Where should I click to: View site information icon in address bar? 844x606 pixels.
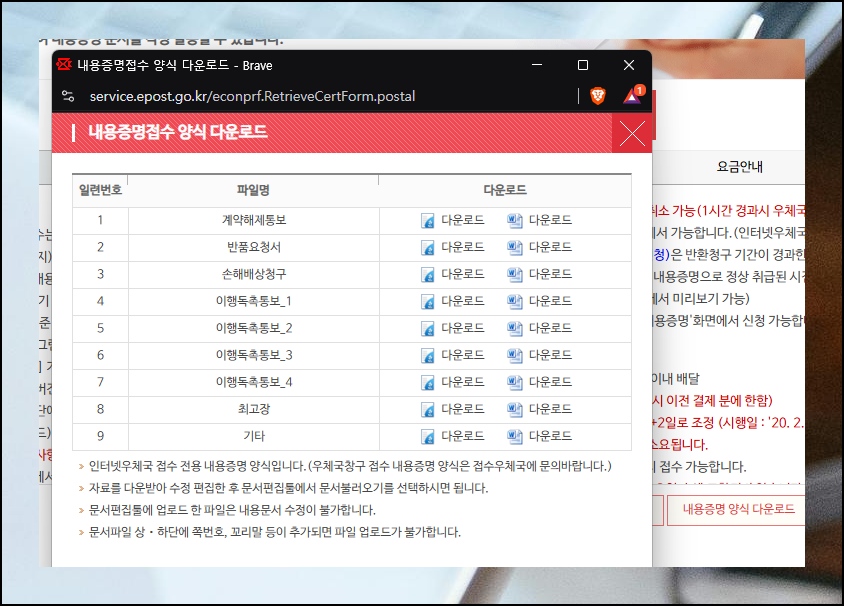(x=68, y=96)
